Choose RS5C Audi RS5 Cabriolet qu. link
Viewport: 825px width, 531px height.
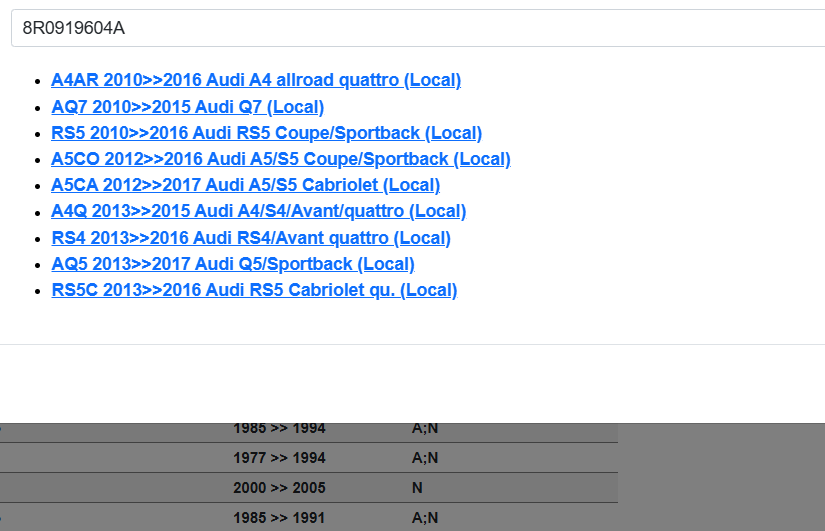[254, 290]
